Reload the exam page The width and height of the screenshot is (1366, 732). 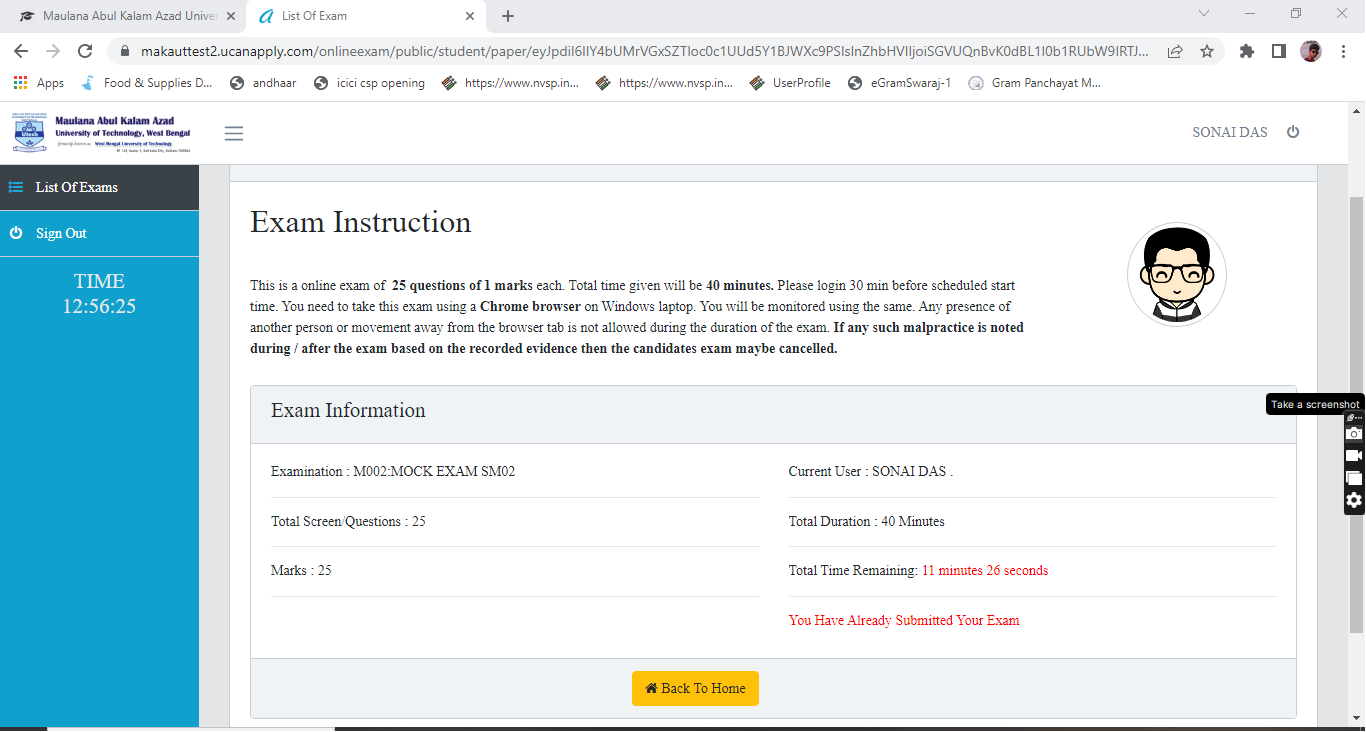pos(85,51)
